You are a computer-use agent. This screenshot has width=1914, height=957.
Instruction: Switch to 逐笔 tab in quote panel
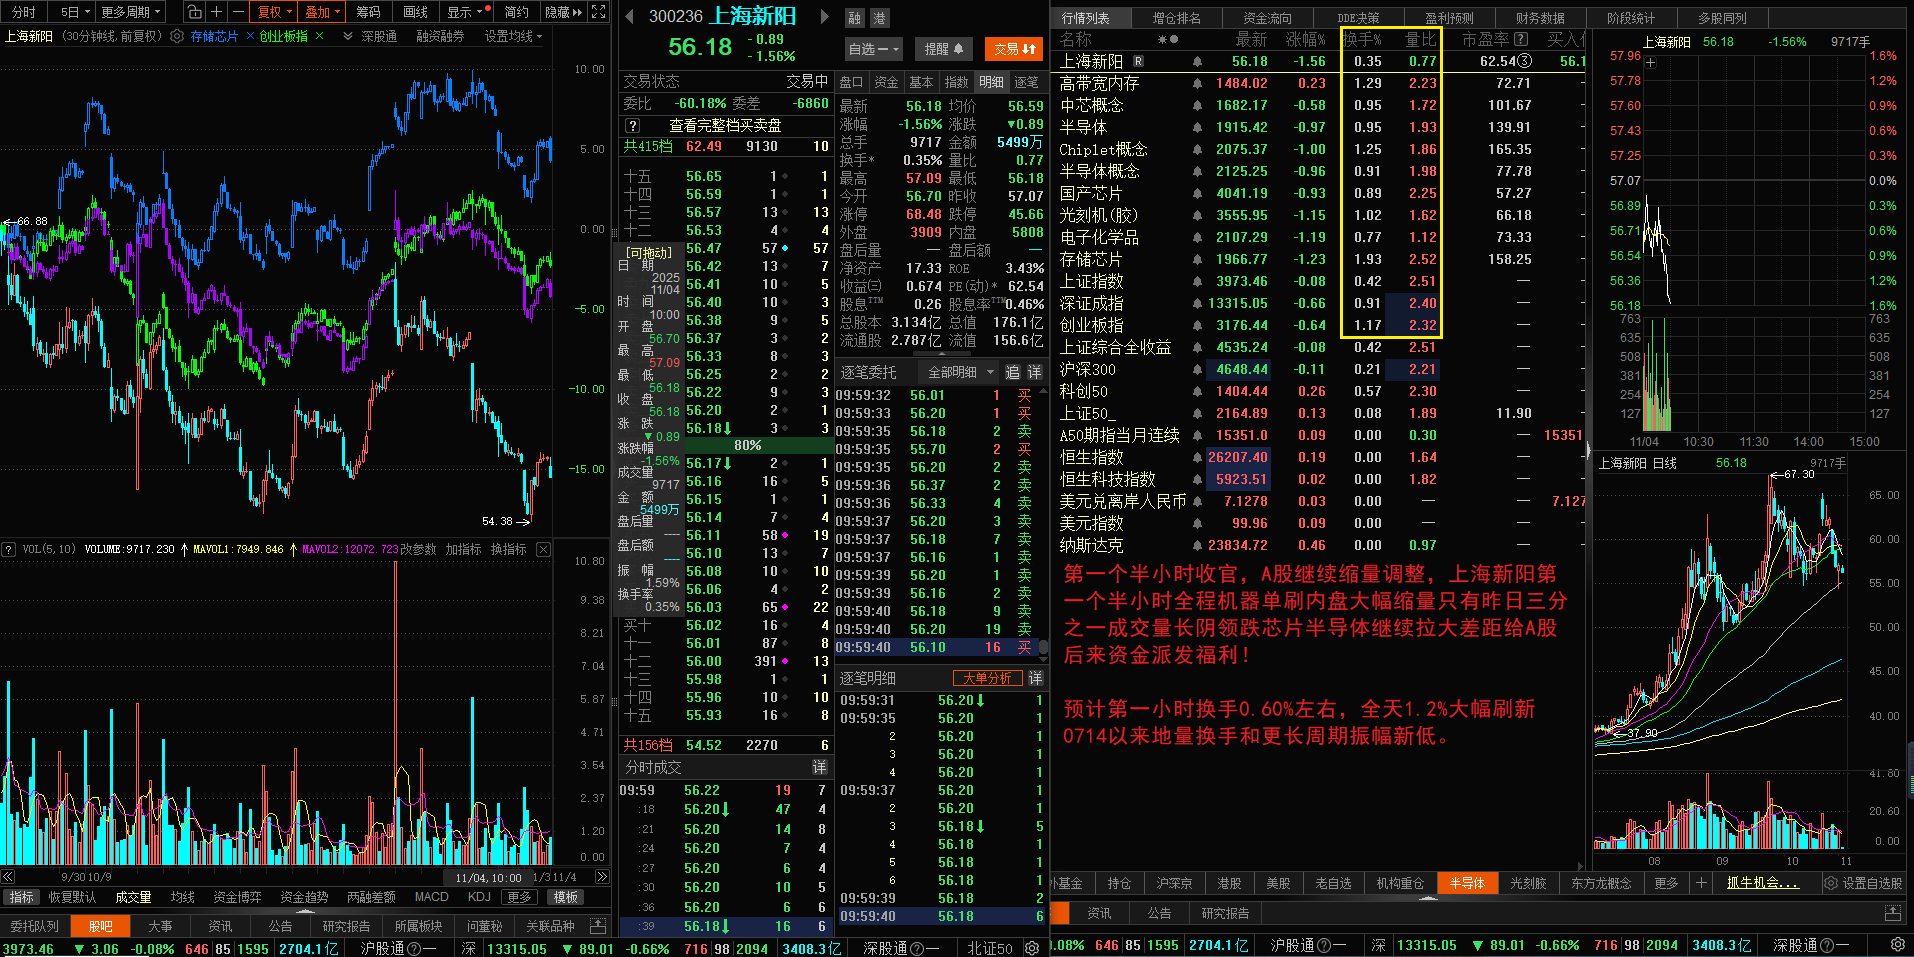pyautogui.click(x=1026, y=82)
